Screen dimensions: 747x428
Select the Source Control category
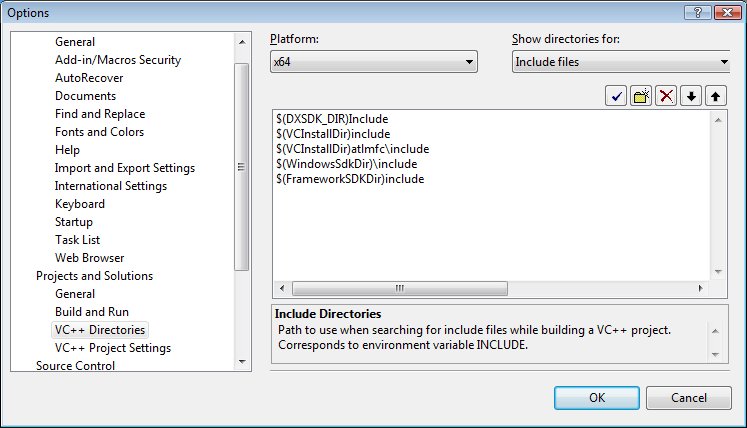click(x=75, y=366)
